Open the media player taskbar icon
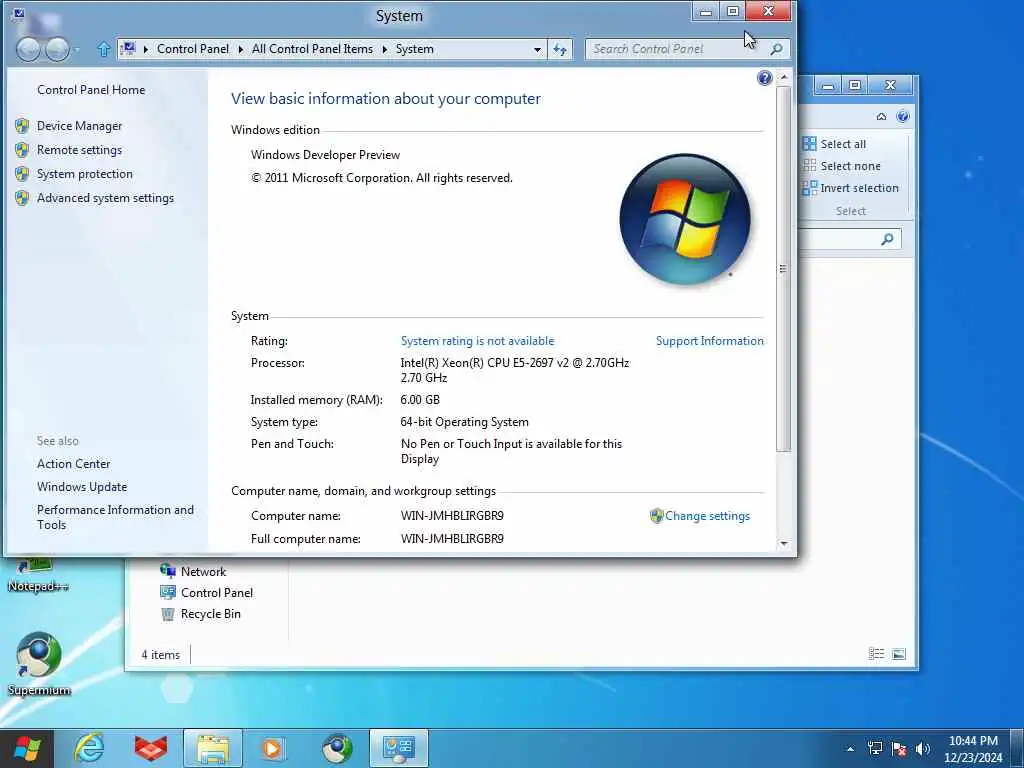The height and width of the screenshot is (768, 1024). click(x=274, y=748)
